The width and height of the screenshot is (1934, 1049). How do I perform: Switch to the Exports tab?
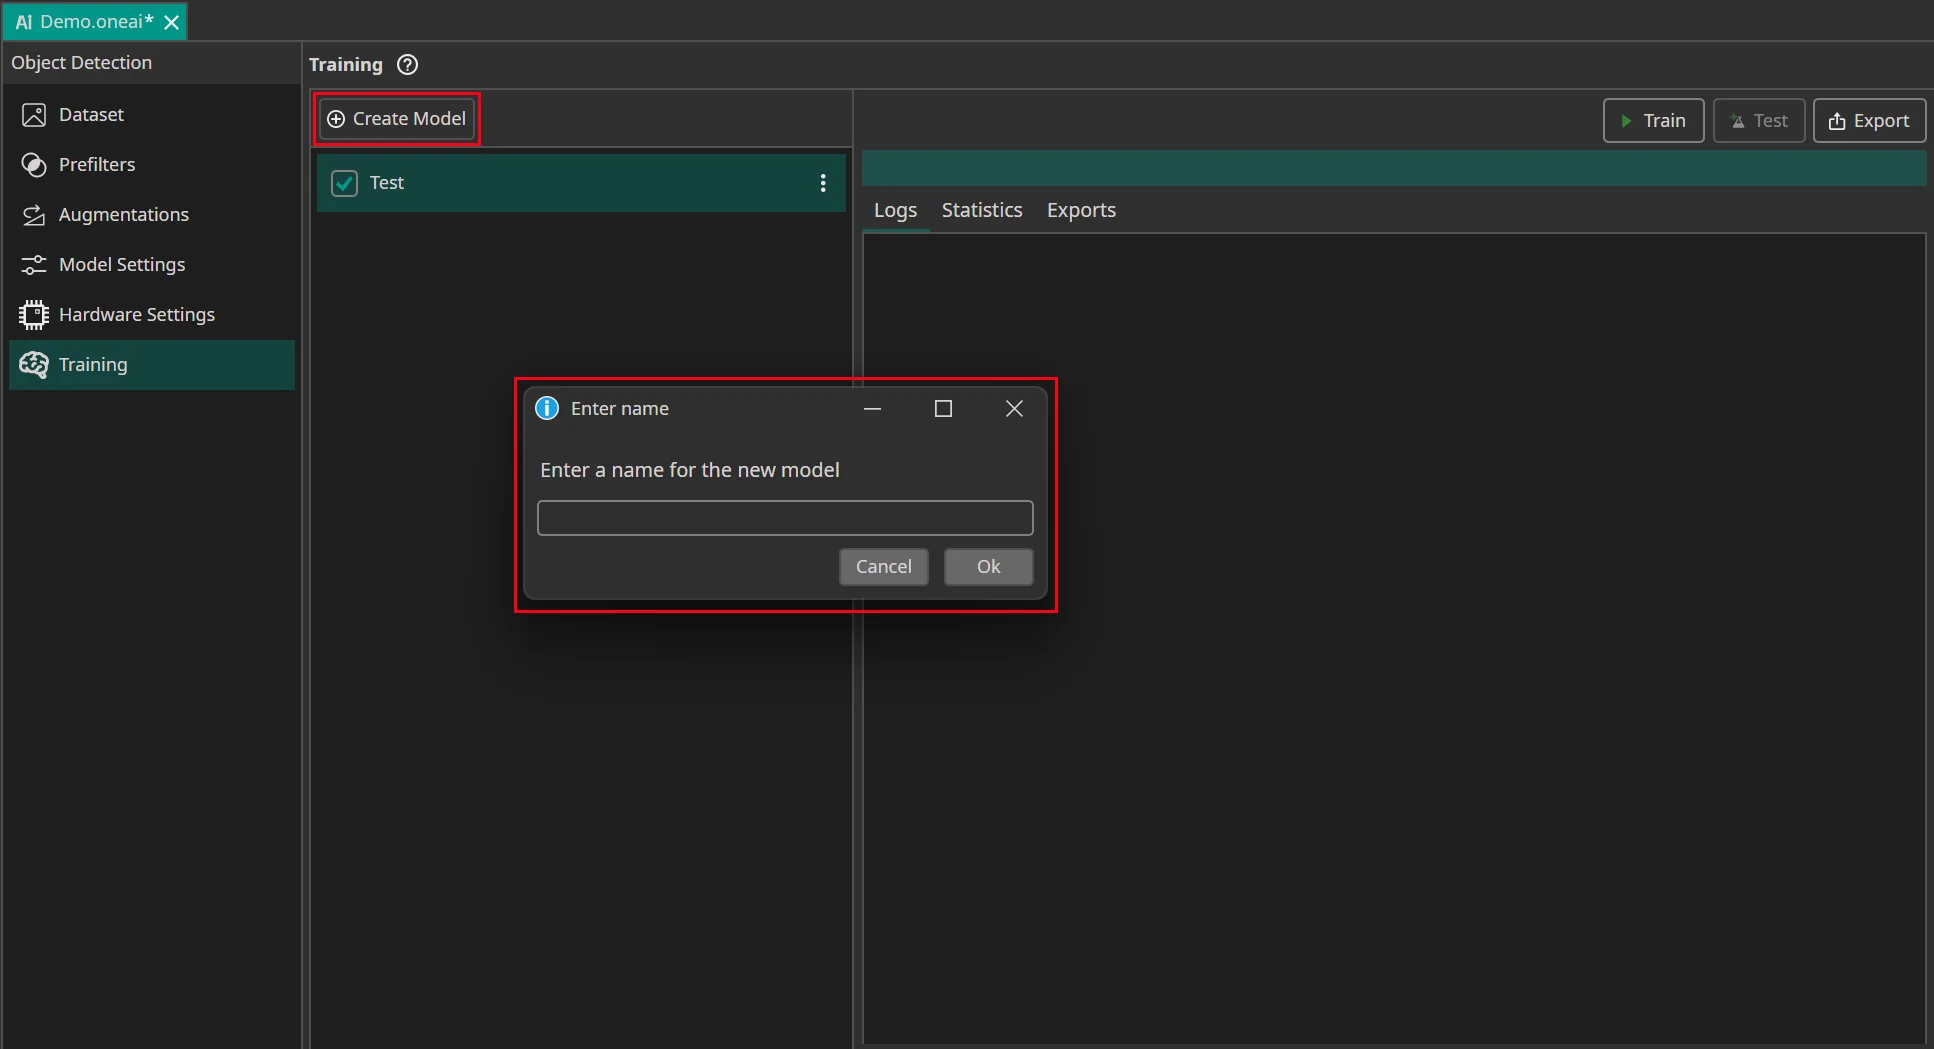coord(1080,210)
